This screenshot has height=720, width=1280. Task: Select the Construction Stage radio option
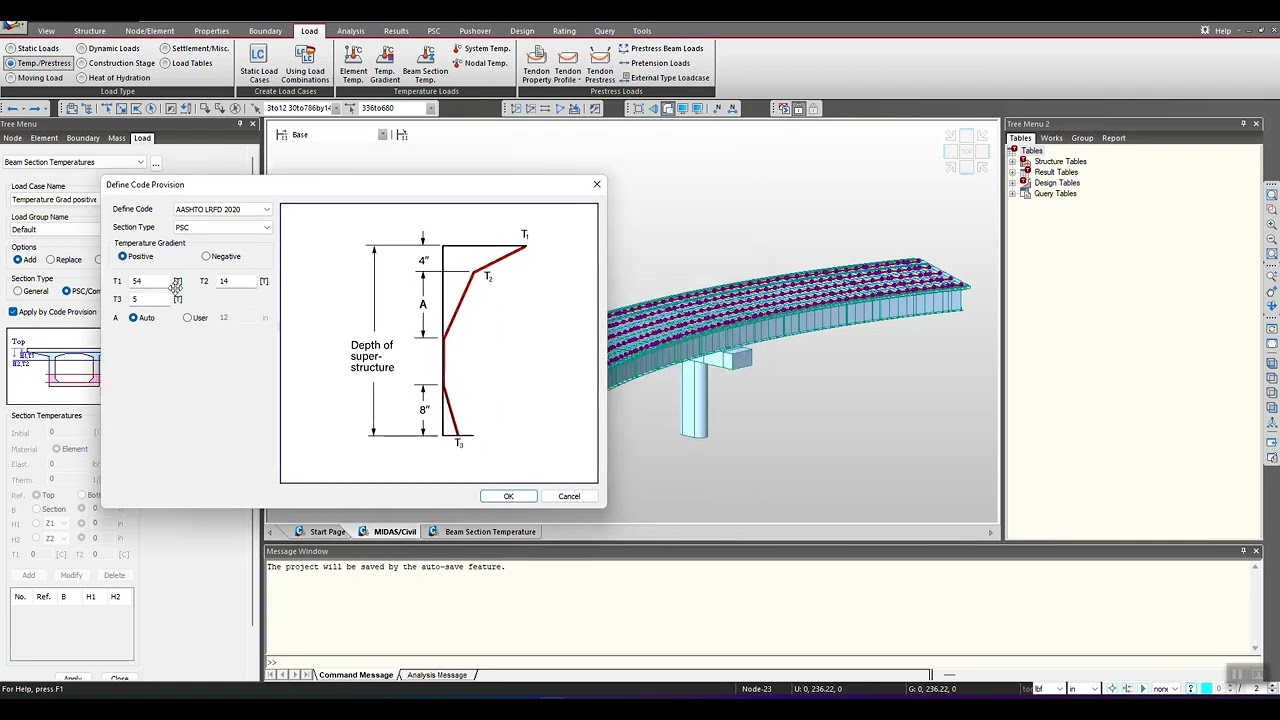pyautogui.click(x=82, y=63)
